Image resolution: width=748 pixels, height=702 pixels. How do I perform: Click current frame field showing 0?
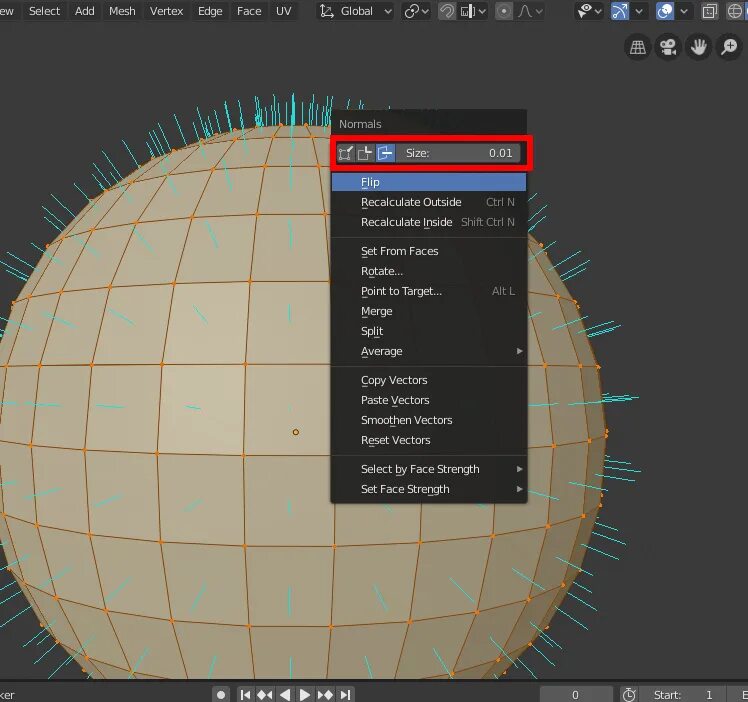576,695
